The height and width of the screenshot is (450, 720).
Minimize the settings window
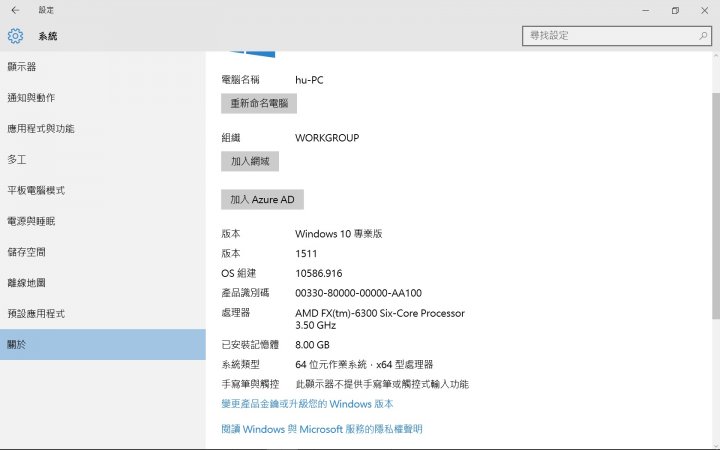pyautogui.click(x=646, y=10)
